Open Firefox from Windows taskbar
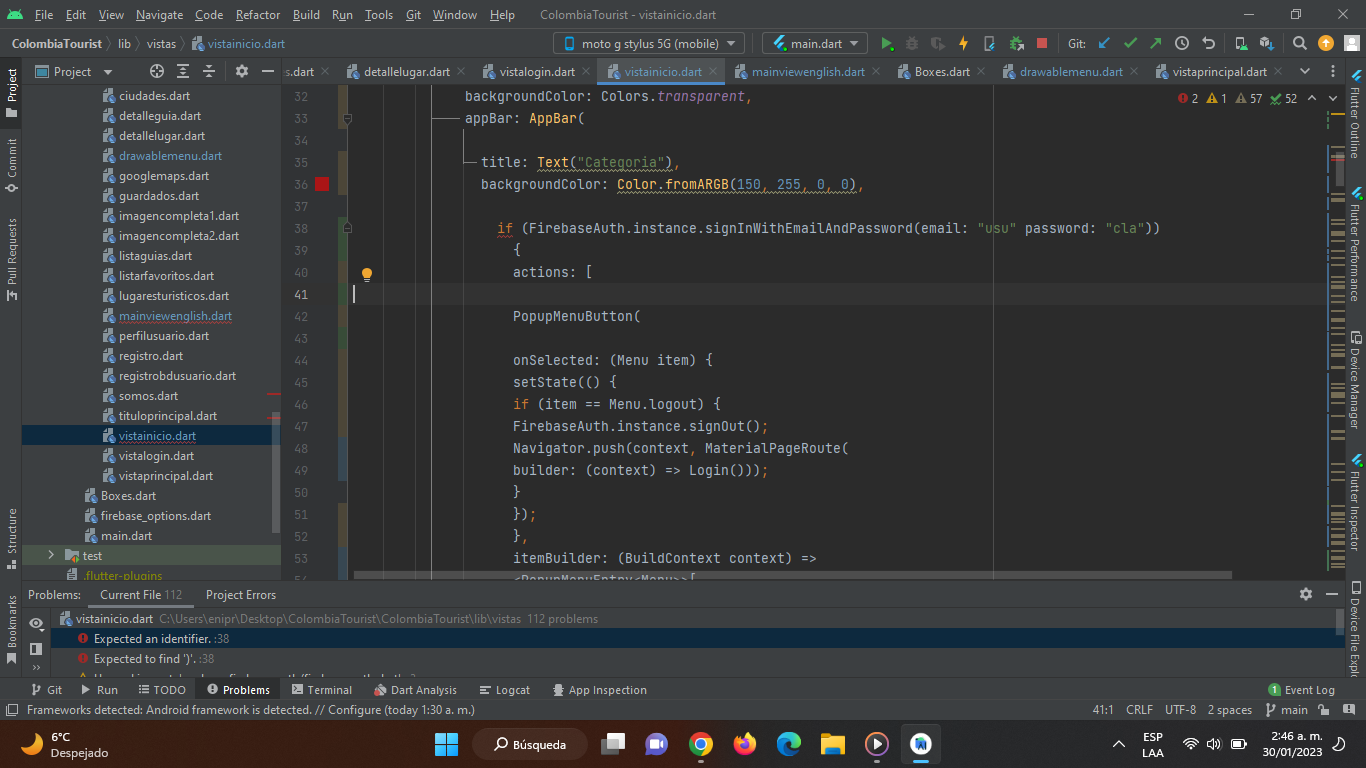Image resolution: width=1366 pixels, height=768 pixels. click(x=744, y=744)
